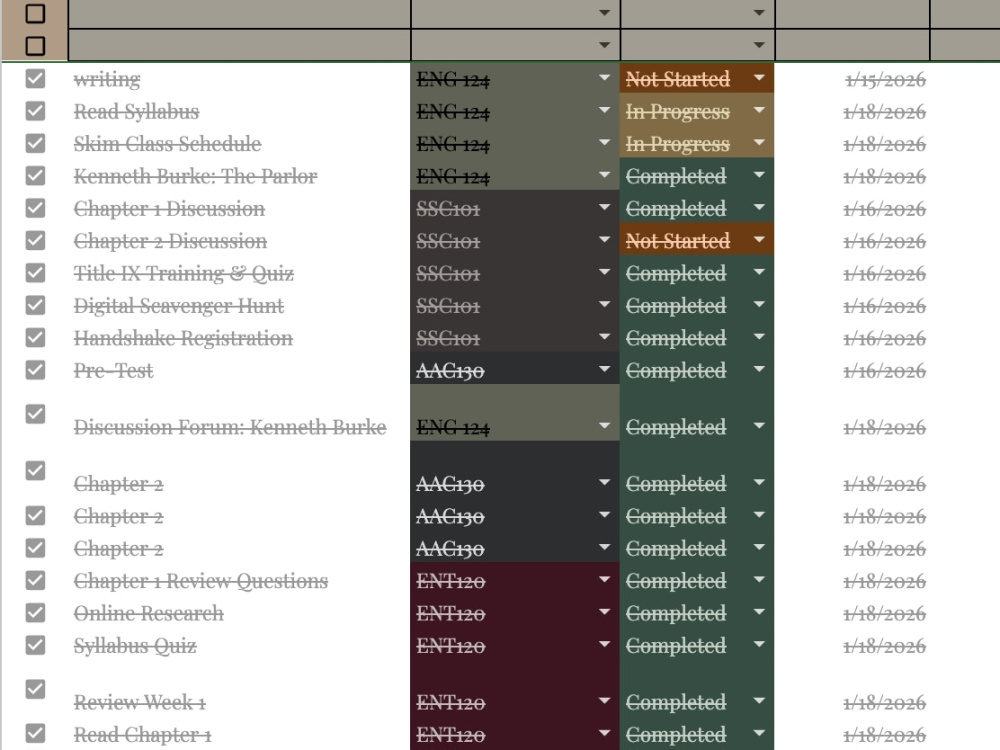1000x750 pixels.
Task: Toggle Discussion Forum: Kenneth Burke checkbox
Action: pyautogui.click(x=35, y=414)
